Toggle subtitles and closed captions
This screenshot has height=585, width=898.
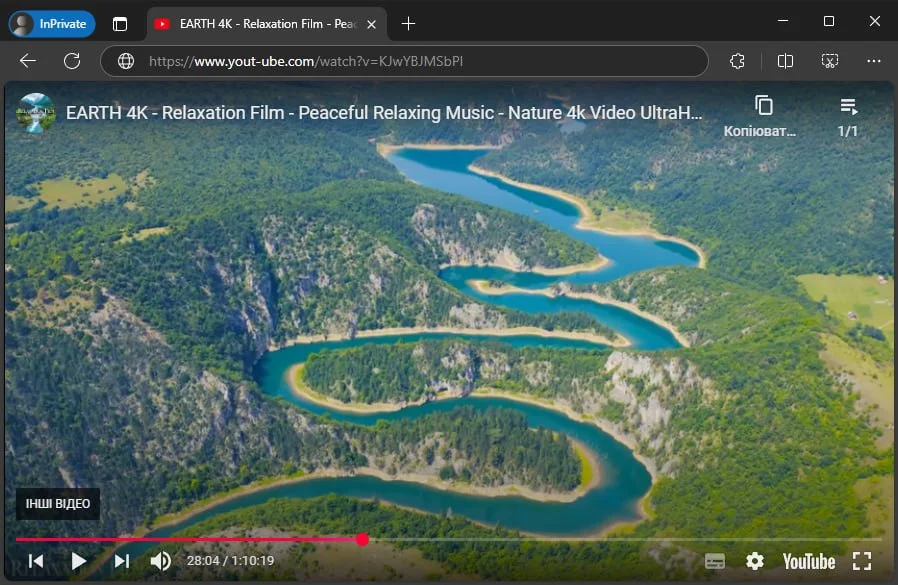pos(715,562)
